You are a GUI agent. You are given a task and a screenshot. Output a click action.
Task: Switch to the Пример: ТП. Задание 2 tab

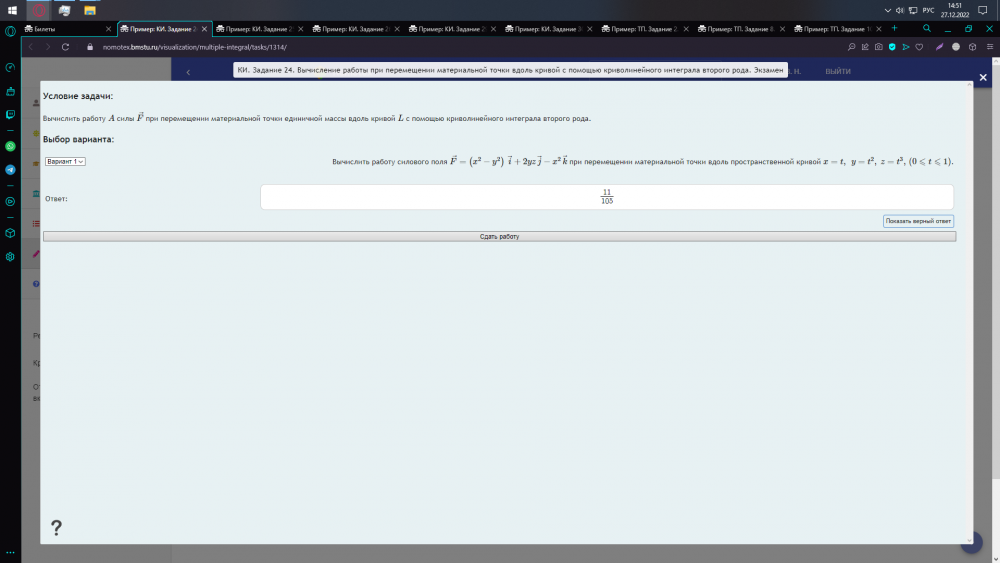pyautogui.click(x=644, y=29)
